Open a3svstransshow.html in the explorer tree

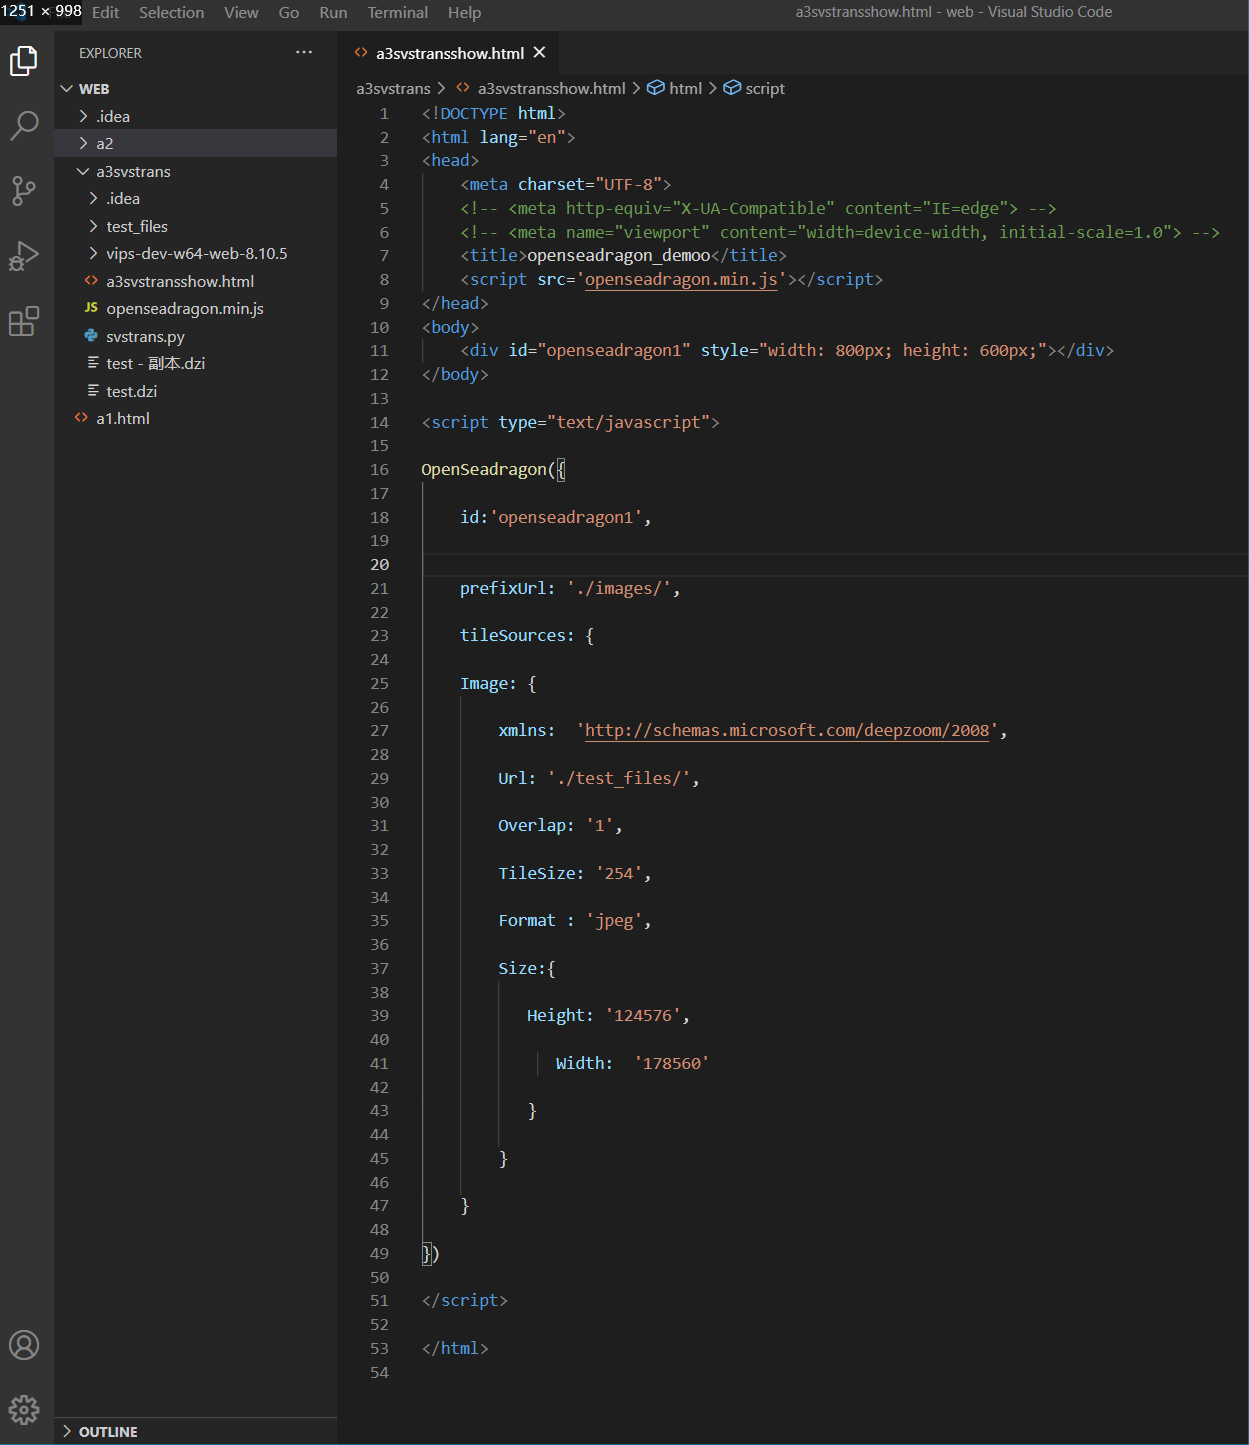tap(196, 281)
